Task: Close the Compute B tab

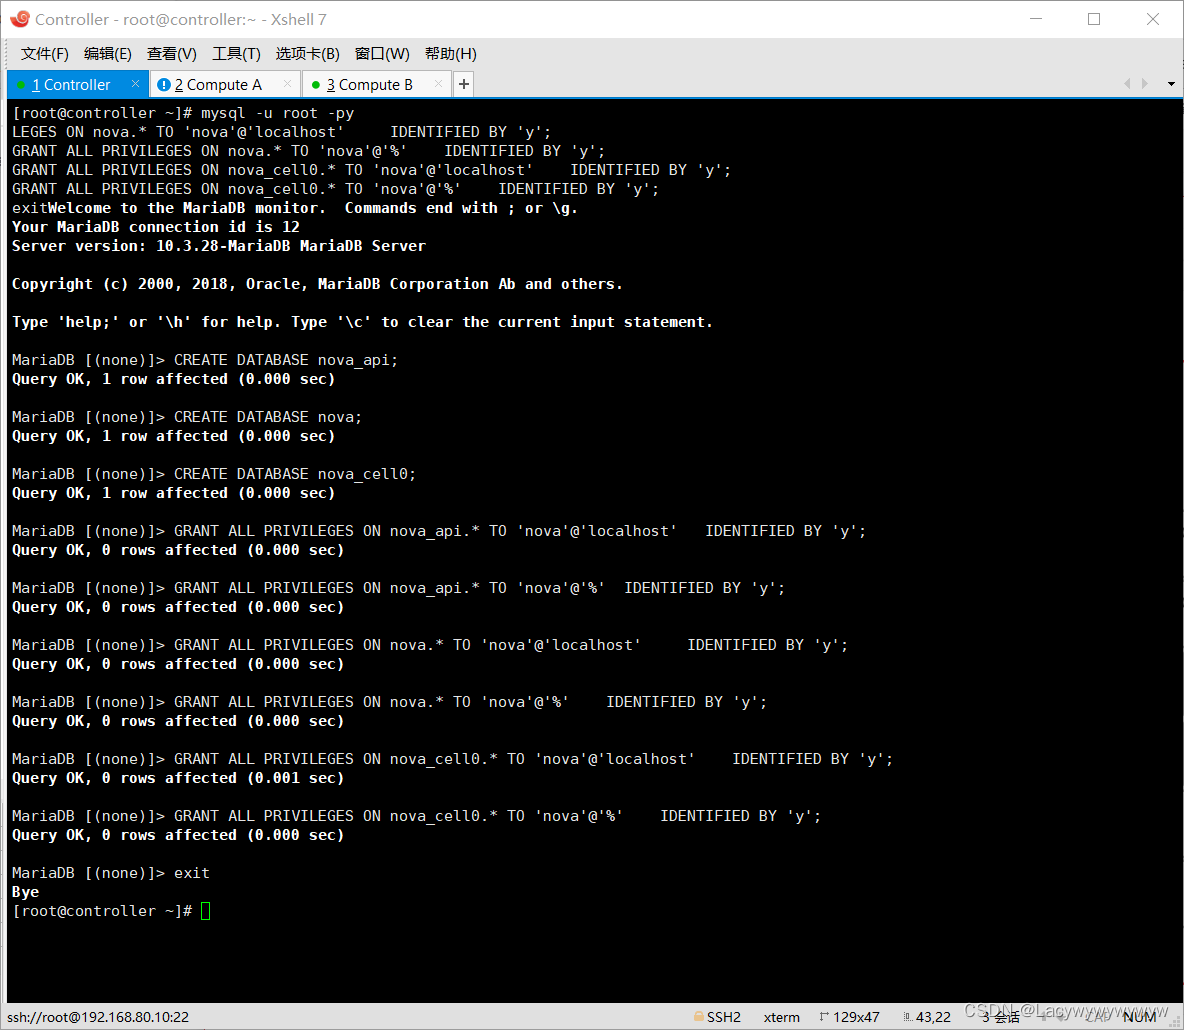Action: (436, 84)
